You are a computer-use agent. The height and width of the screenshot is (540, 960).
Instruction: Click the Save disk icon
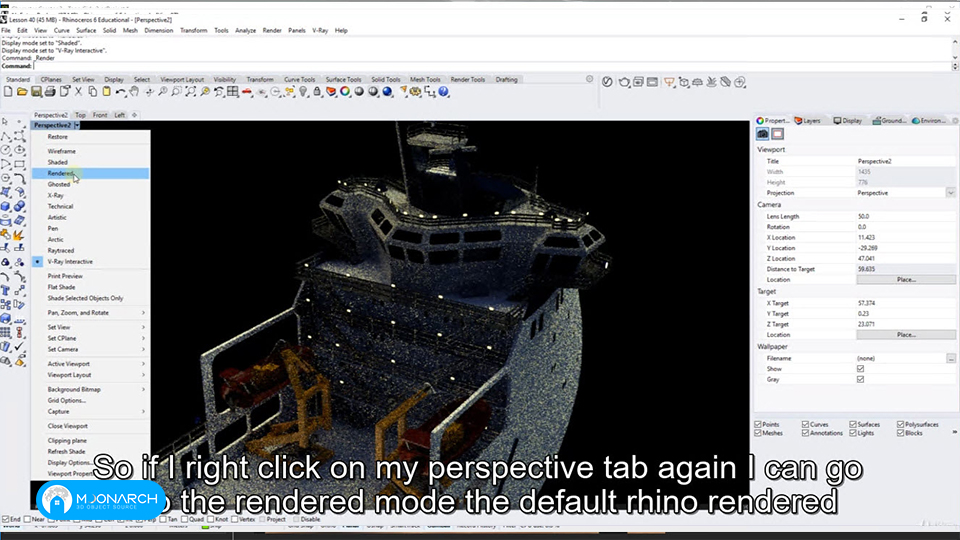36,92
